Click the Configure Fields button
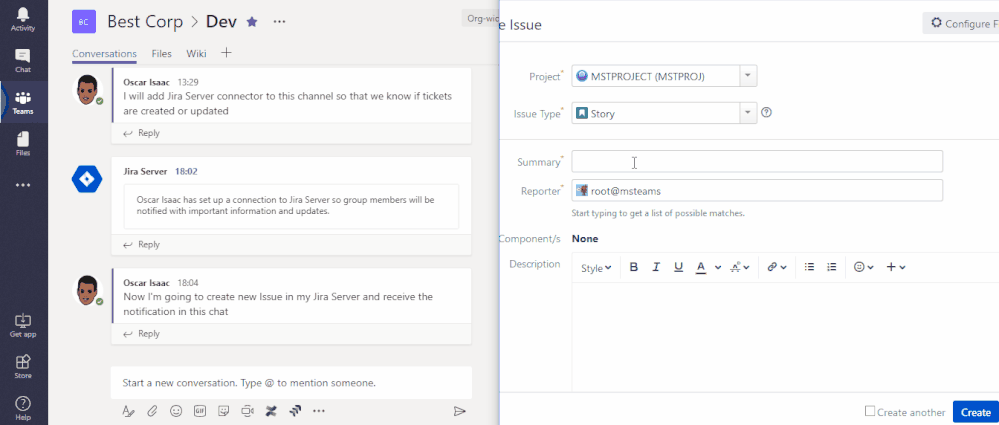Image resolution: width=999 pixels, height=425 pixels. tap(963, 24)
